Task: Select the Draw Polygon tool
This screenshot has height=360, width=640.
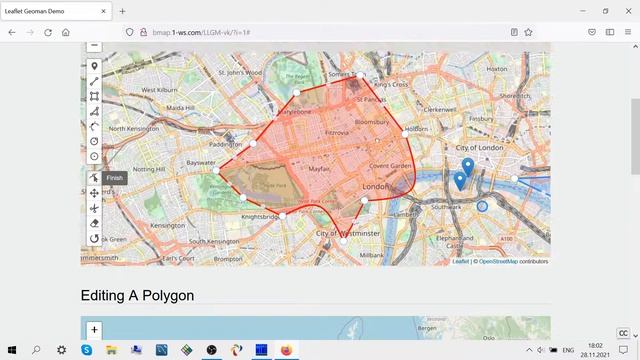Action: pos(94,111)
